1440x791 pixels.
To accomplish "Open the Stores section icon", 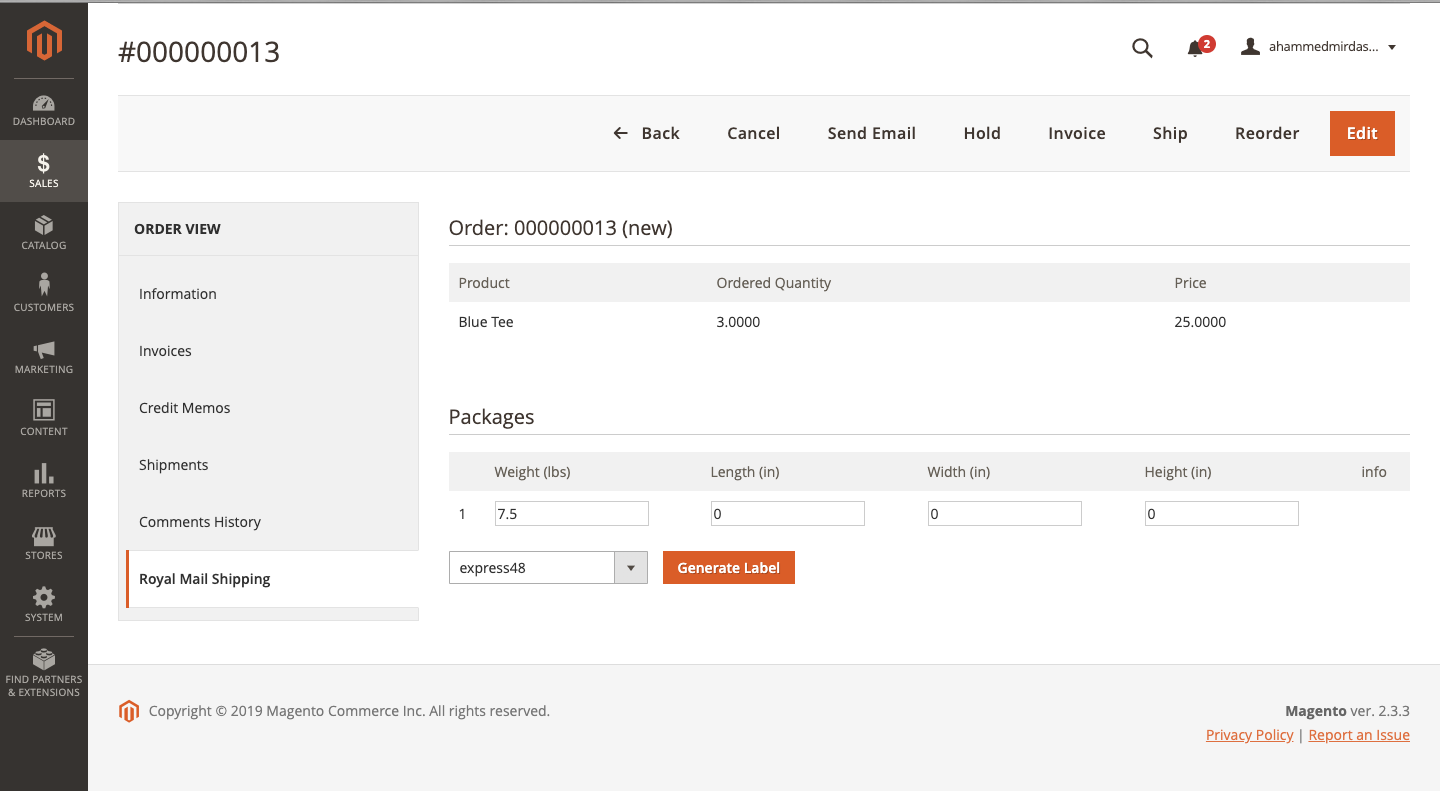I will click(44, 542).
